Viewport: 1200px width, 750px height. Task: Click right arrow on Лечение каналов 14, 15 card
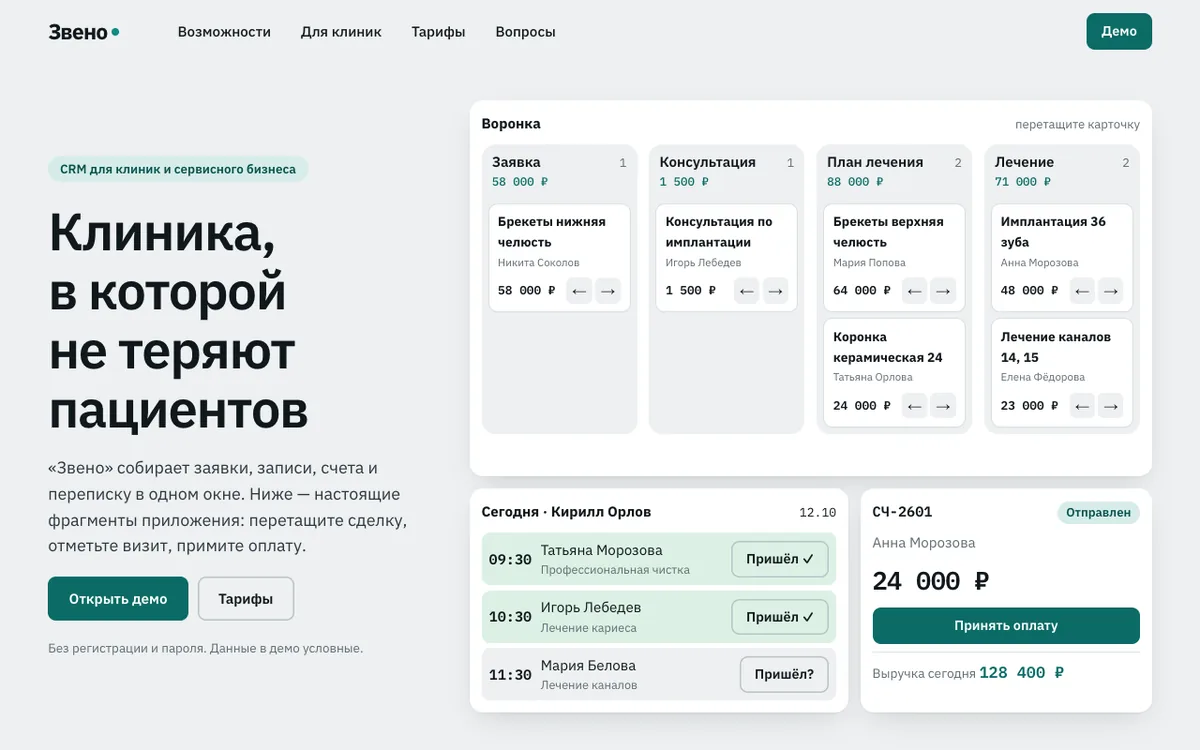1111,406
